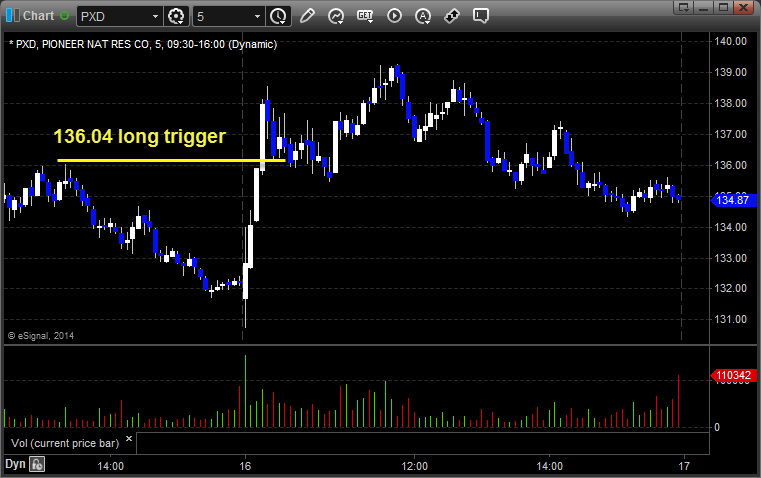Click the blue chart window icon
This screenshot has width=761, height=478.
tap(13, 16)
